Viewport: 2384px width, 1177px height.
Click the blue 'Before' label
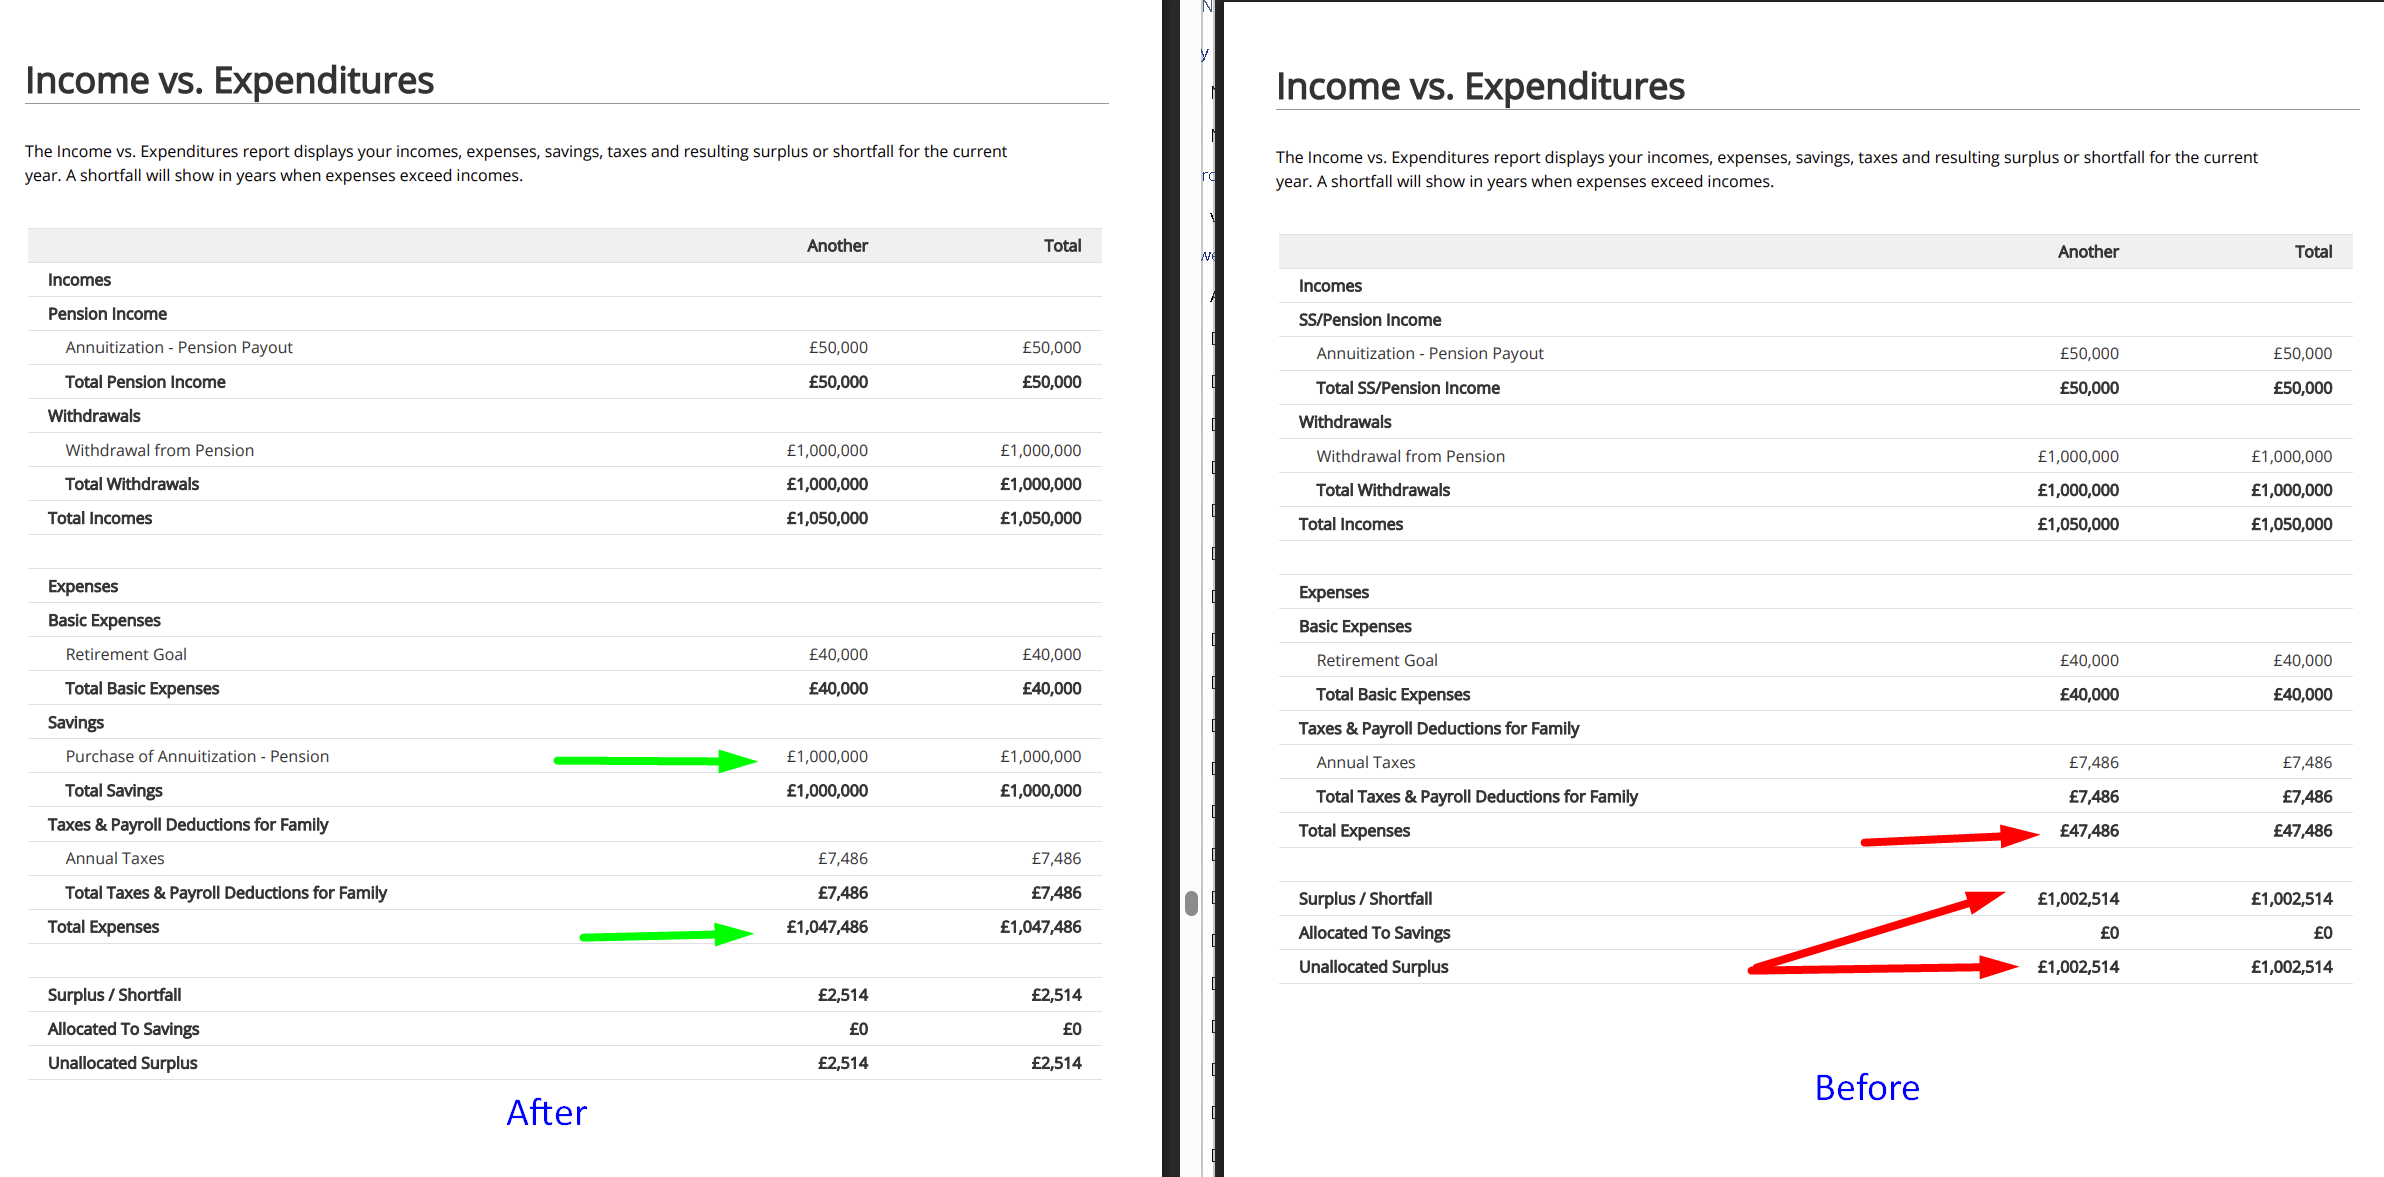click(1866, 1088)
